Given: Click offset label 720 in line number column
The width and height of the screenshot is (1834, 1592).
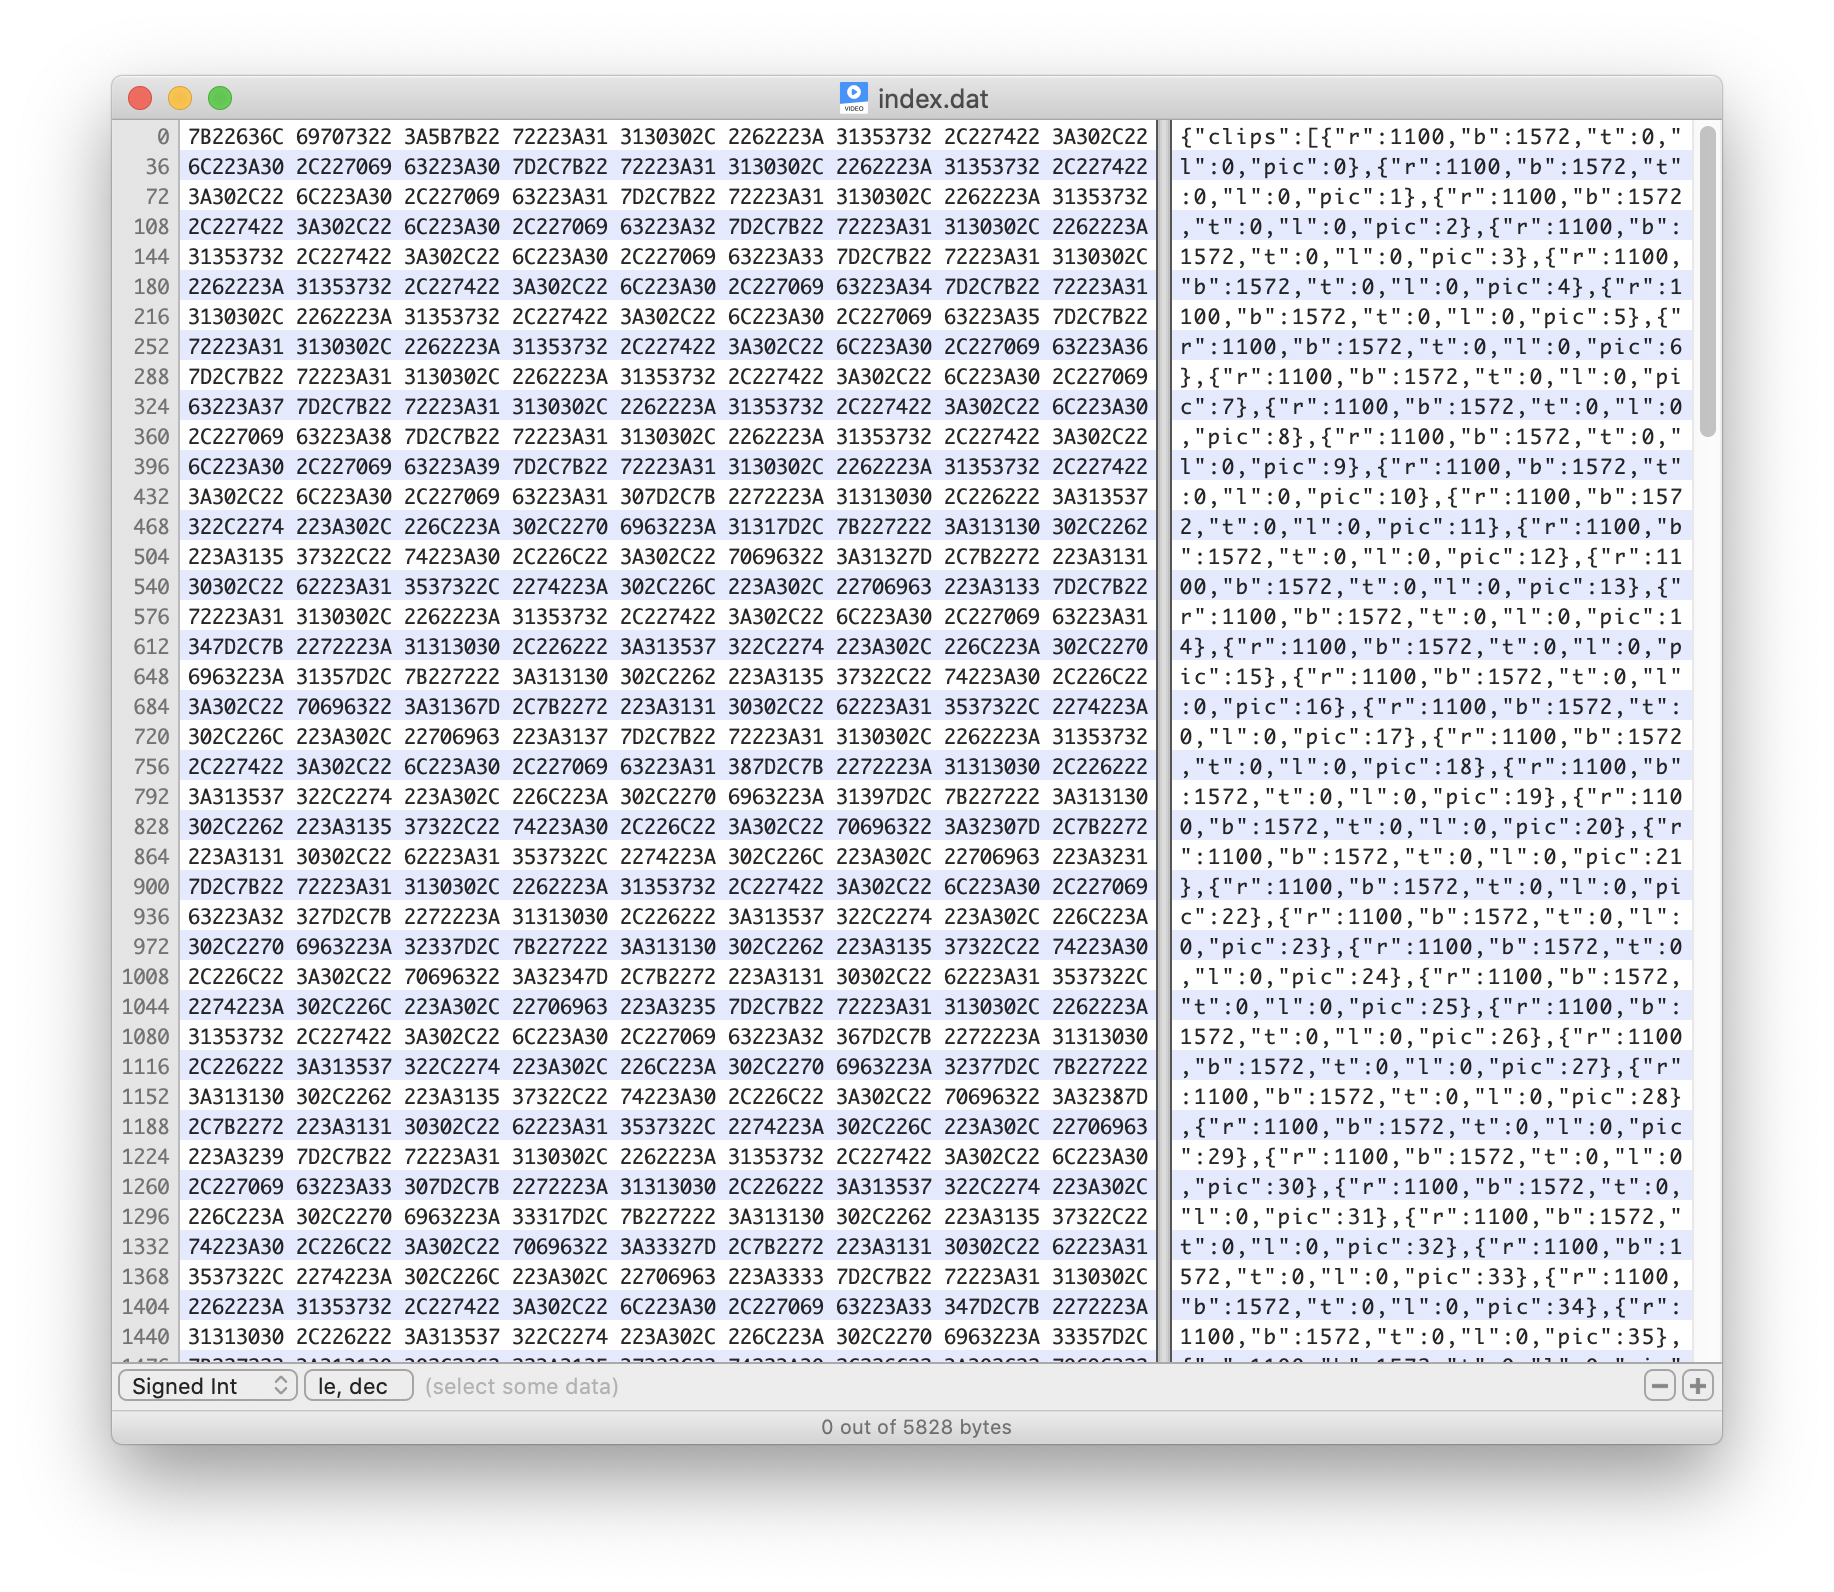Looking at the screenshot, I should [152, 736].
